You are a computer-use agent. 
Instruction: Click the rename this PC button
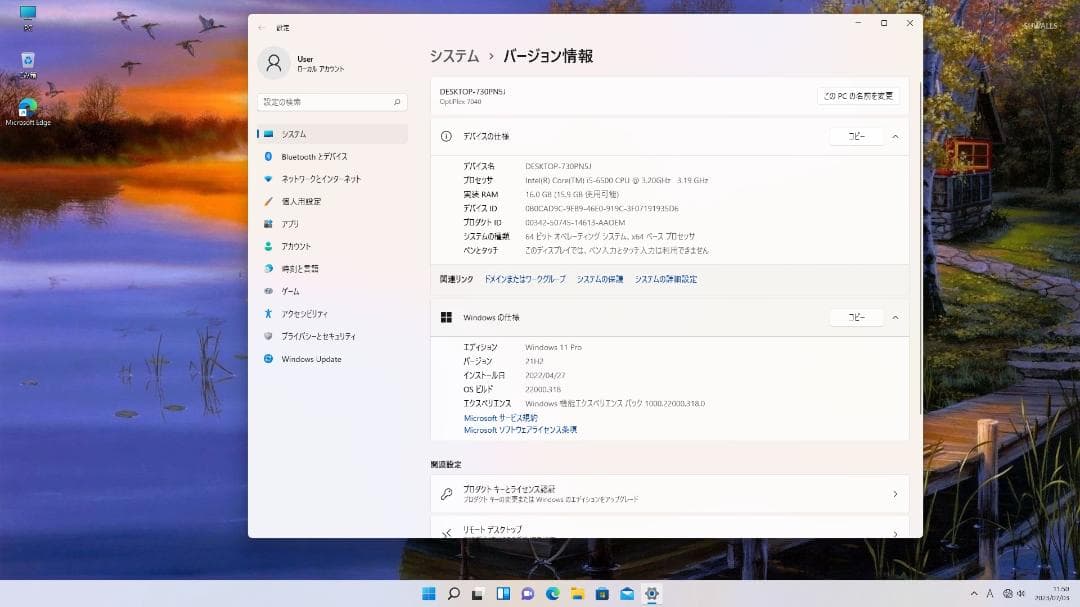click(858, 96)
